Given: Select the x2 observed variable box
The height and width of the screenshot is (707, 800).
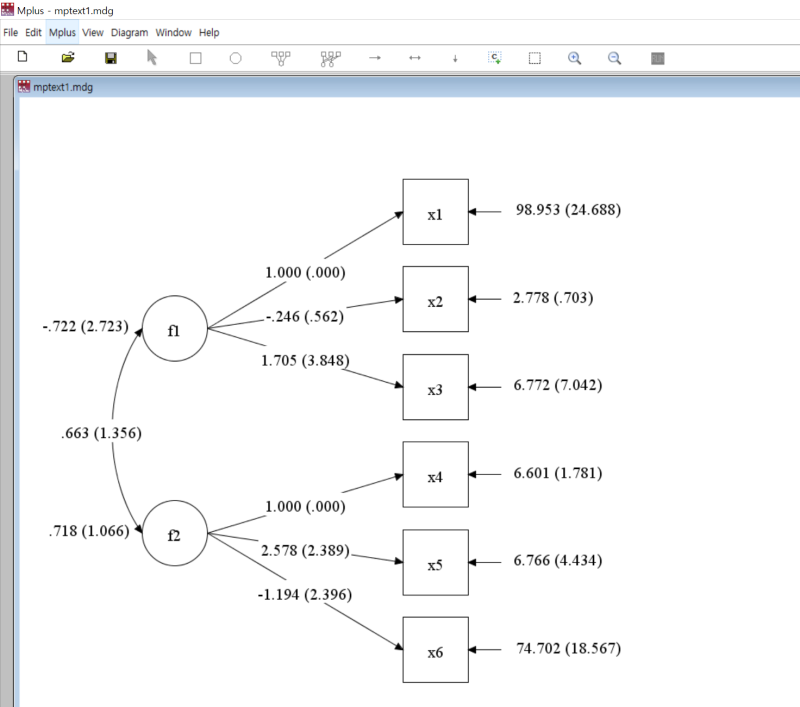Looking at the screenshot, I should [x=436, y=299].
